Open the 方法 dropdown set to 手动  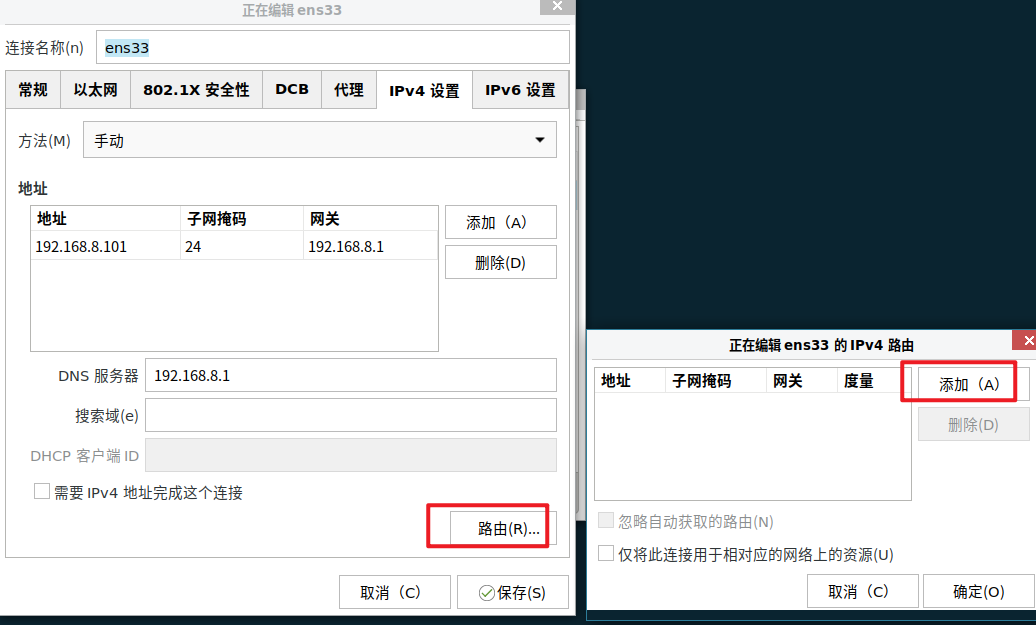click(x=319, y=141)
